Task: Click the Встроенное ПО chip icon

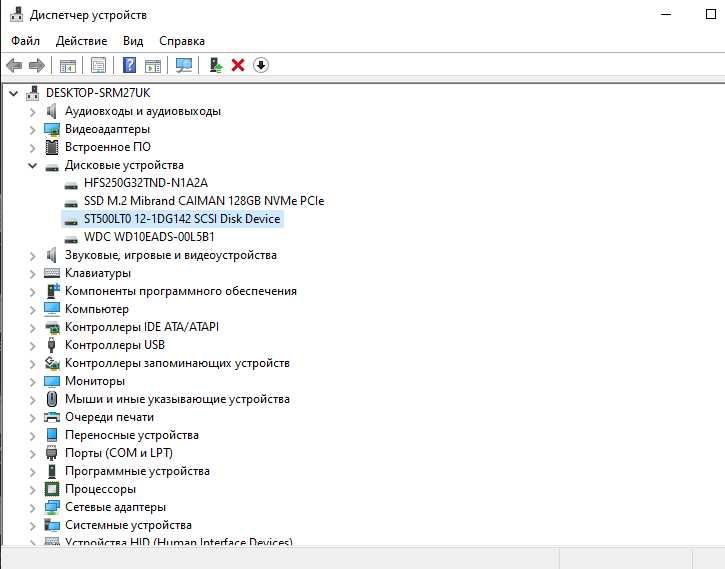Action: tap(52, 147)
